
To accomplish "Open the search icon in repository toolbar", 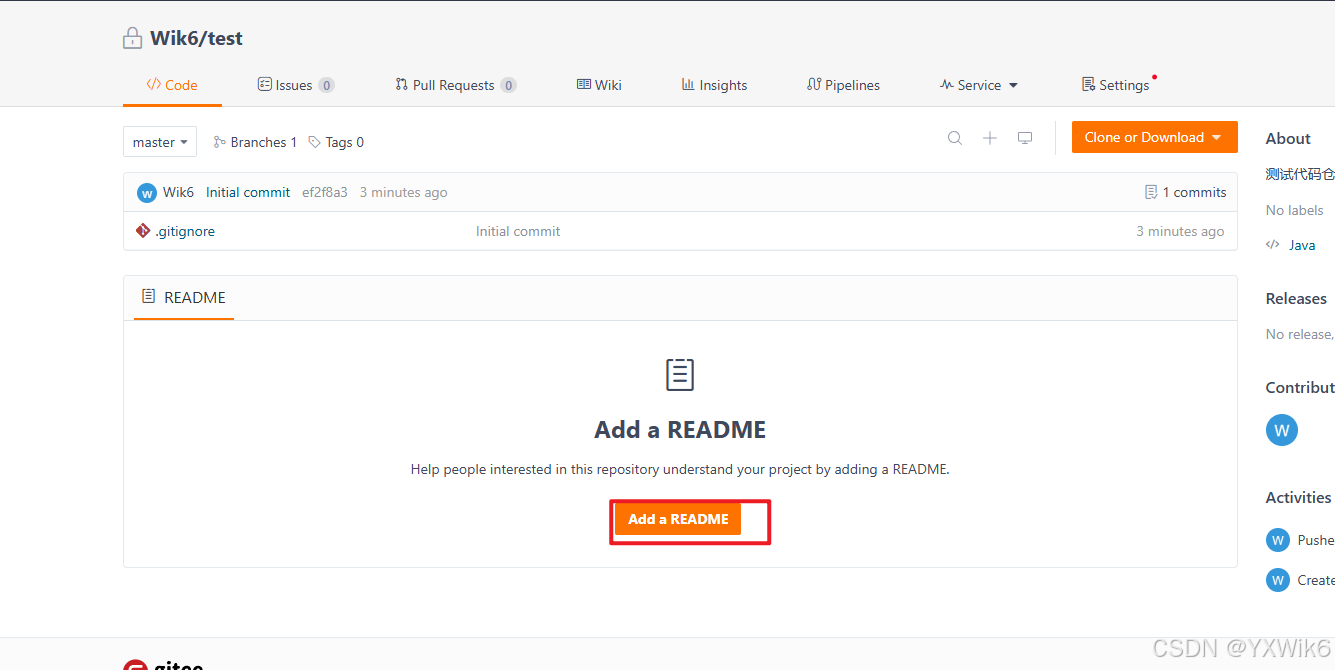I will [x=955, y=138].
